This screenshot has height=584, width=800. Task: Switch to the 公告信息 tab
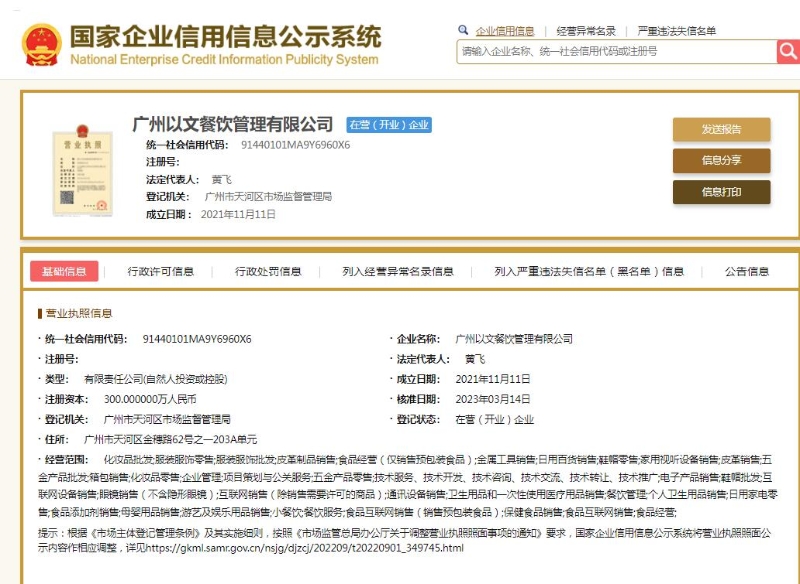tap(747, 271)
